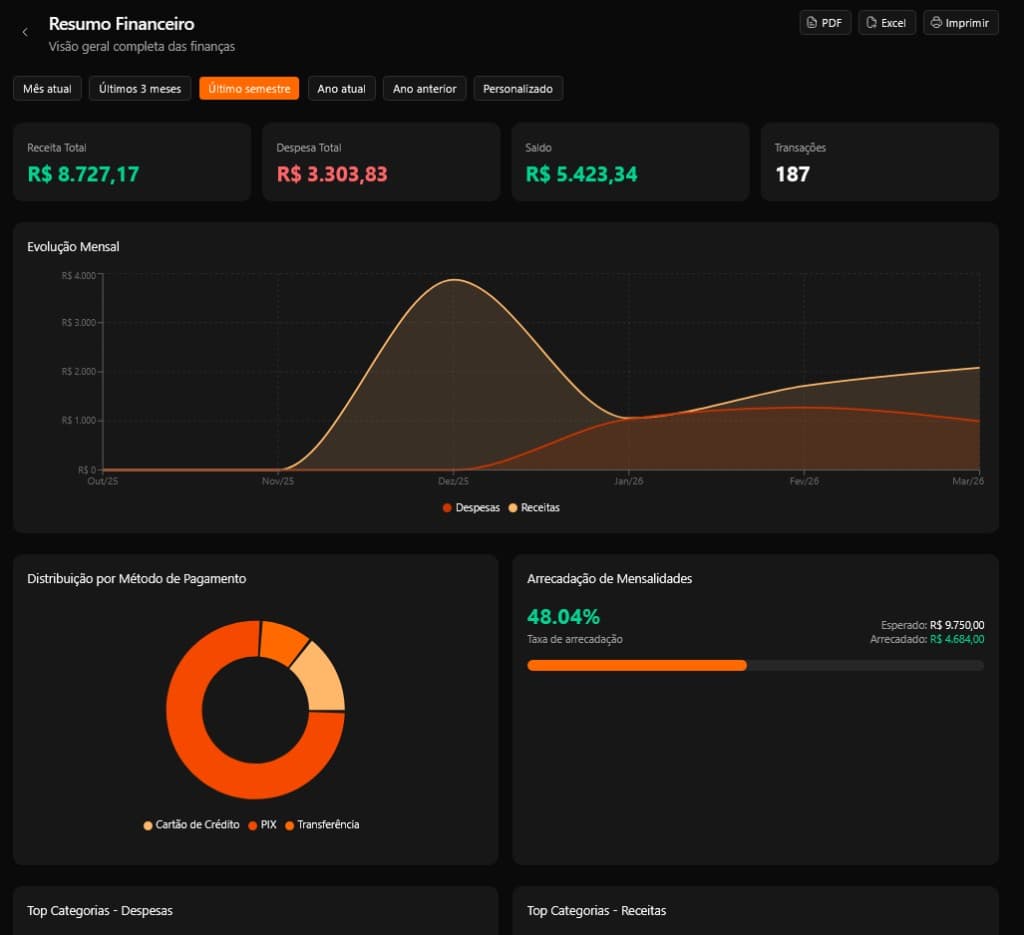Click the Transferência legend entry
Image resolution: width=1024 pixels, height=935 pixels.
[x=321, y=825]
